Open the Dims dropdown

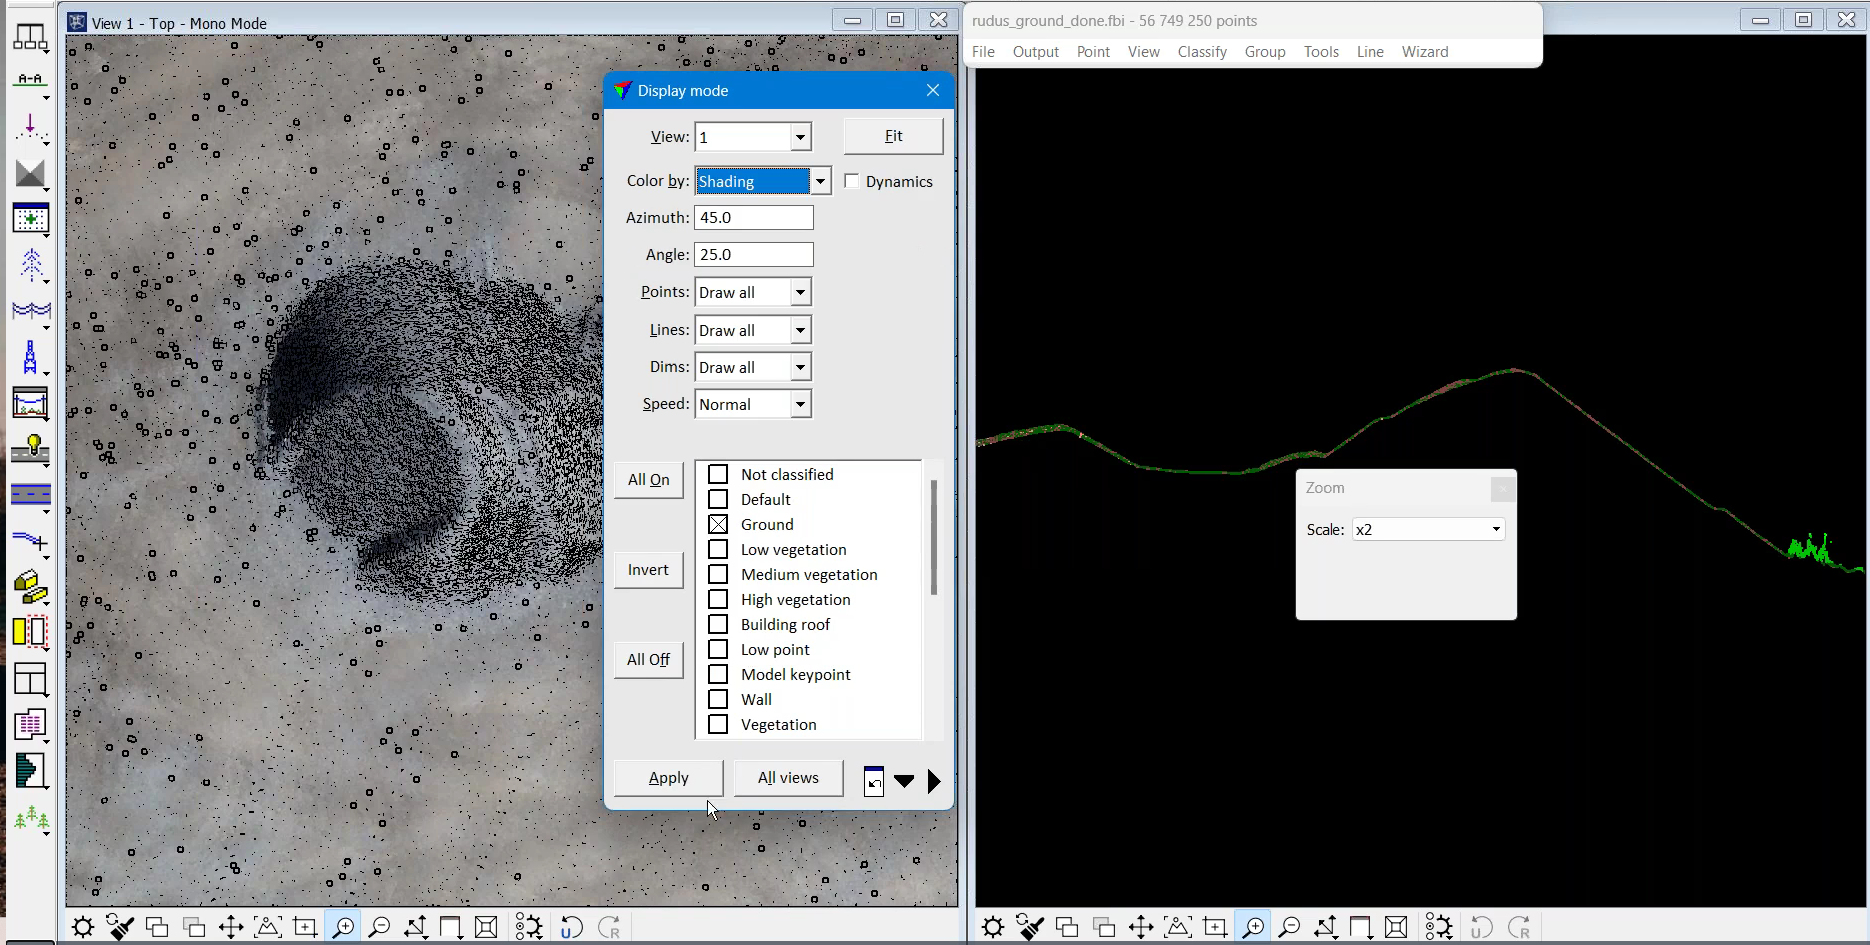(800, 367)
